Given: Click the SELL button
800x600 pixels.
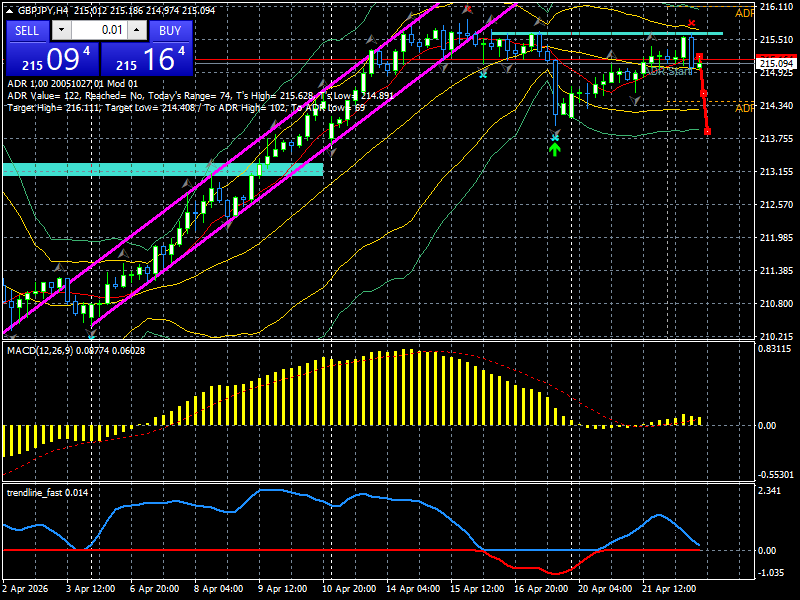Looking at the screenshot, I should coord(28,31).
